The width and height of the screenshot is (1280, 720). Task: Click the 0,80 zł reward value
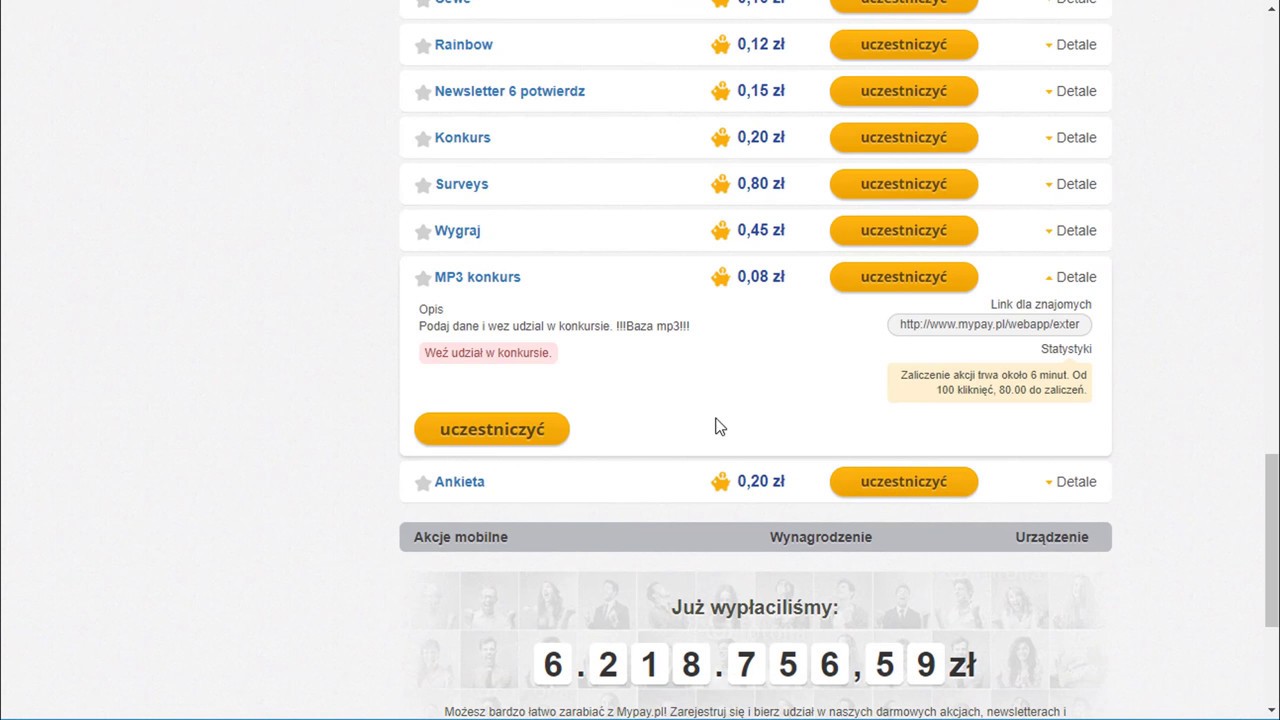click(x=761, y=184)
